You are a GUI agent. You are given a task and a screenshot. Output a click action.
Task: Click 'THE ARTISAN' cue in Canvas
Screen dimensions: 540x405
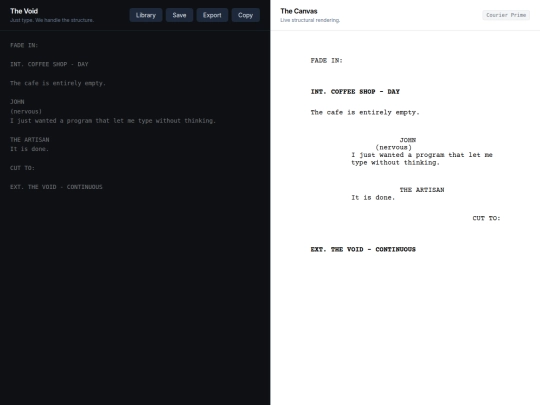pyautogui.click(x=422, y=190)
